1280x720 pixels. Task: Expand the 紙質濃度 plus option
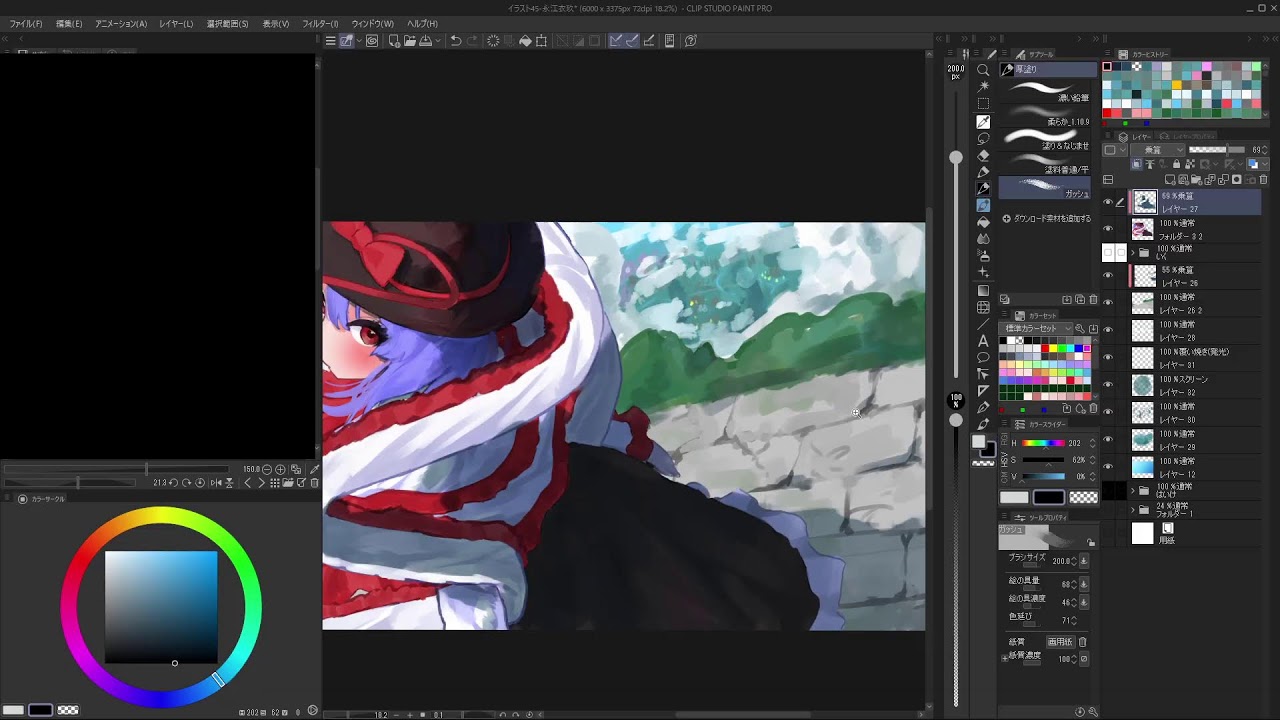[1005, 658]
